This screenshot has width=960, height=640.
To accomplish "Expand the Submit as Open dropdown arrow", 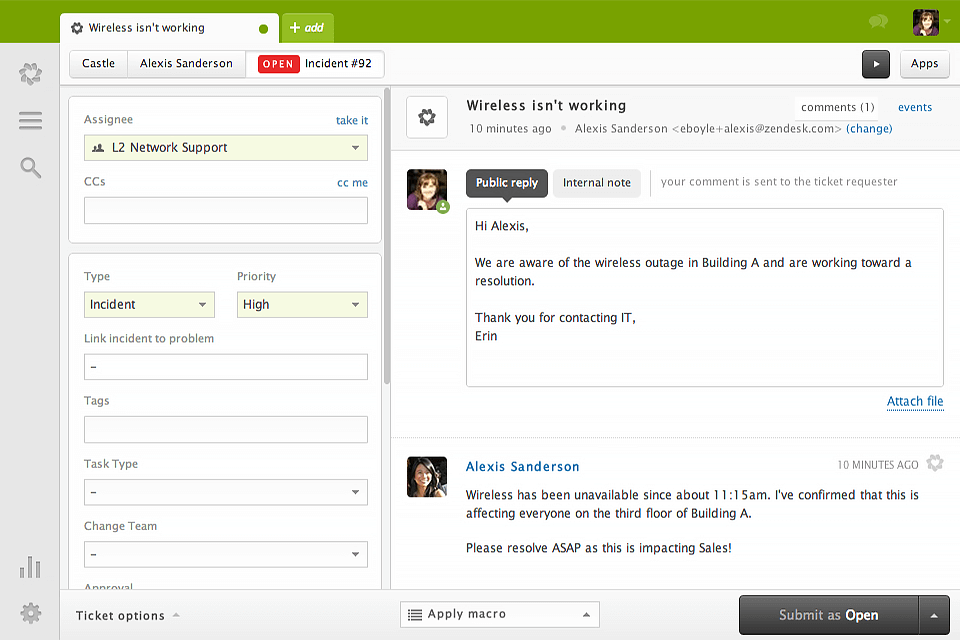I will tap(934, 615).
